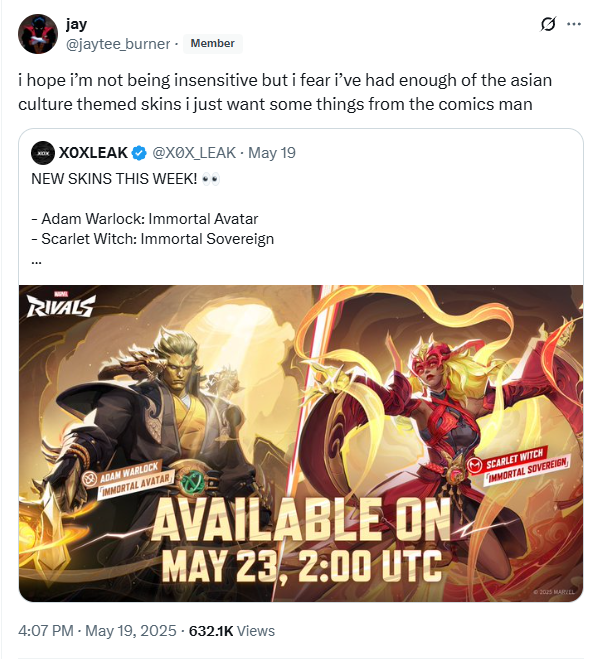The height and width of the screenshot is (659, 597).
Task: Open the @jaytee_burner handle link
Action: coord(118,44)
